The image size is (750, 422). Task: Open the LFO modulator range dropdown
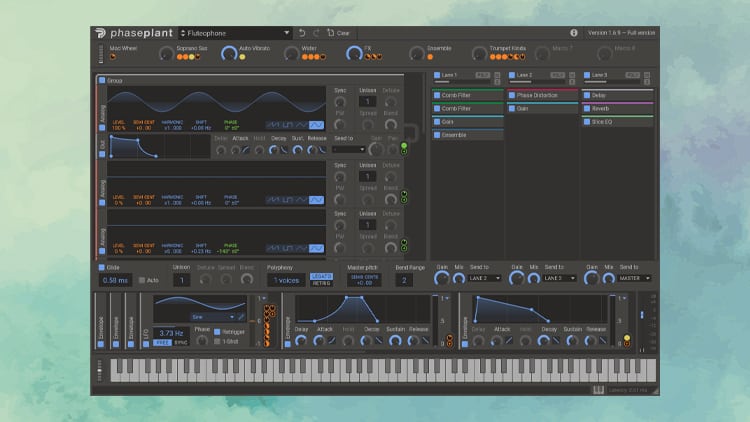(x=262, y=299)
